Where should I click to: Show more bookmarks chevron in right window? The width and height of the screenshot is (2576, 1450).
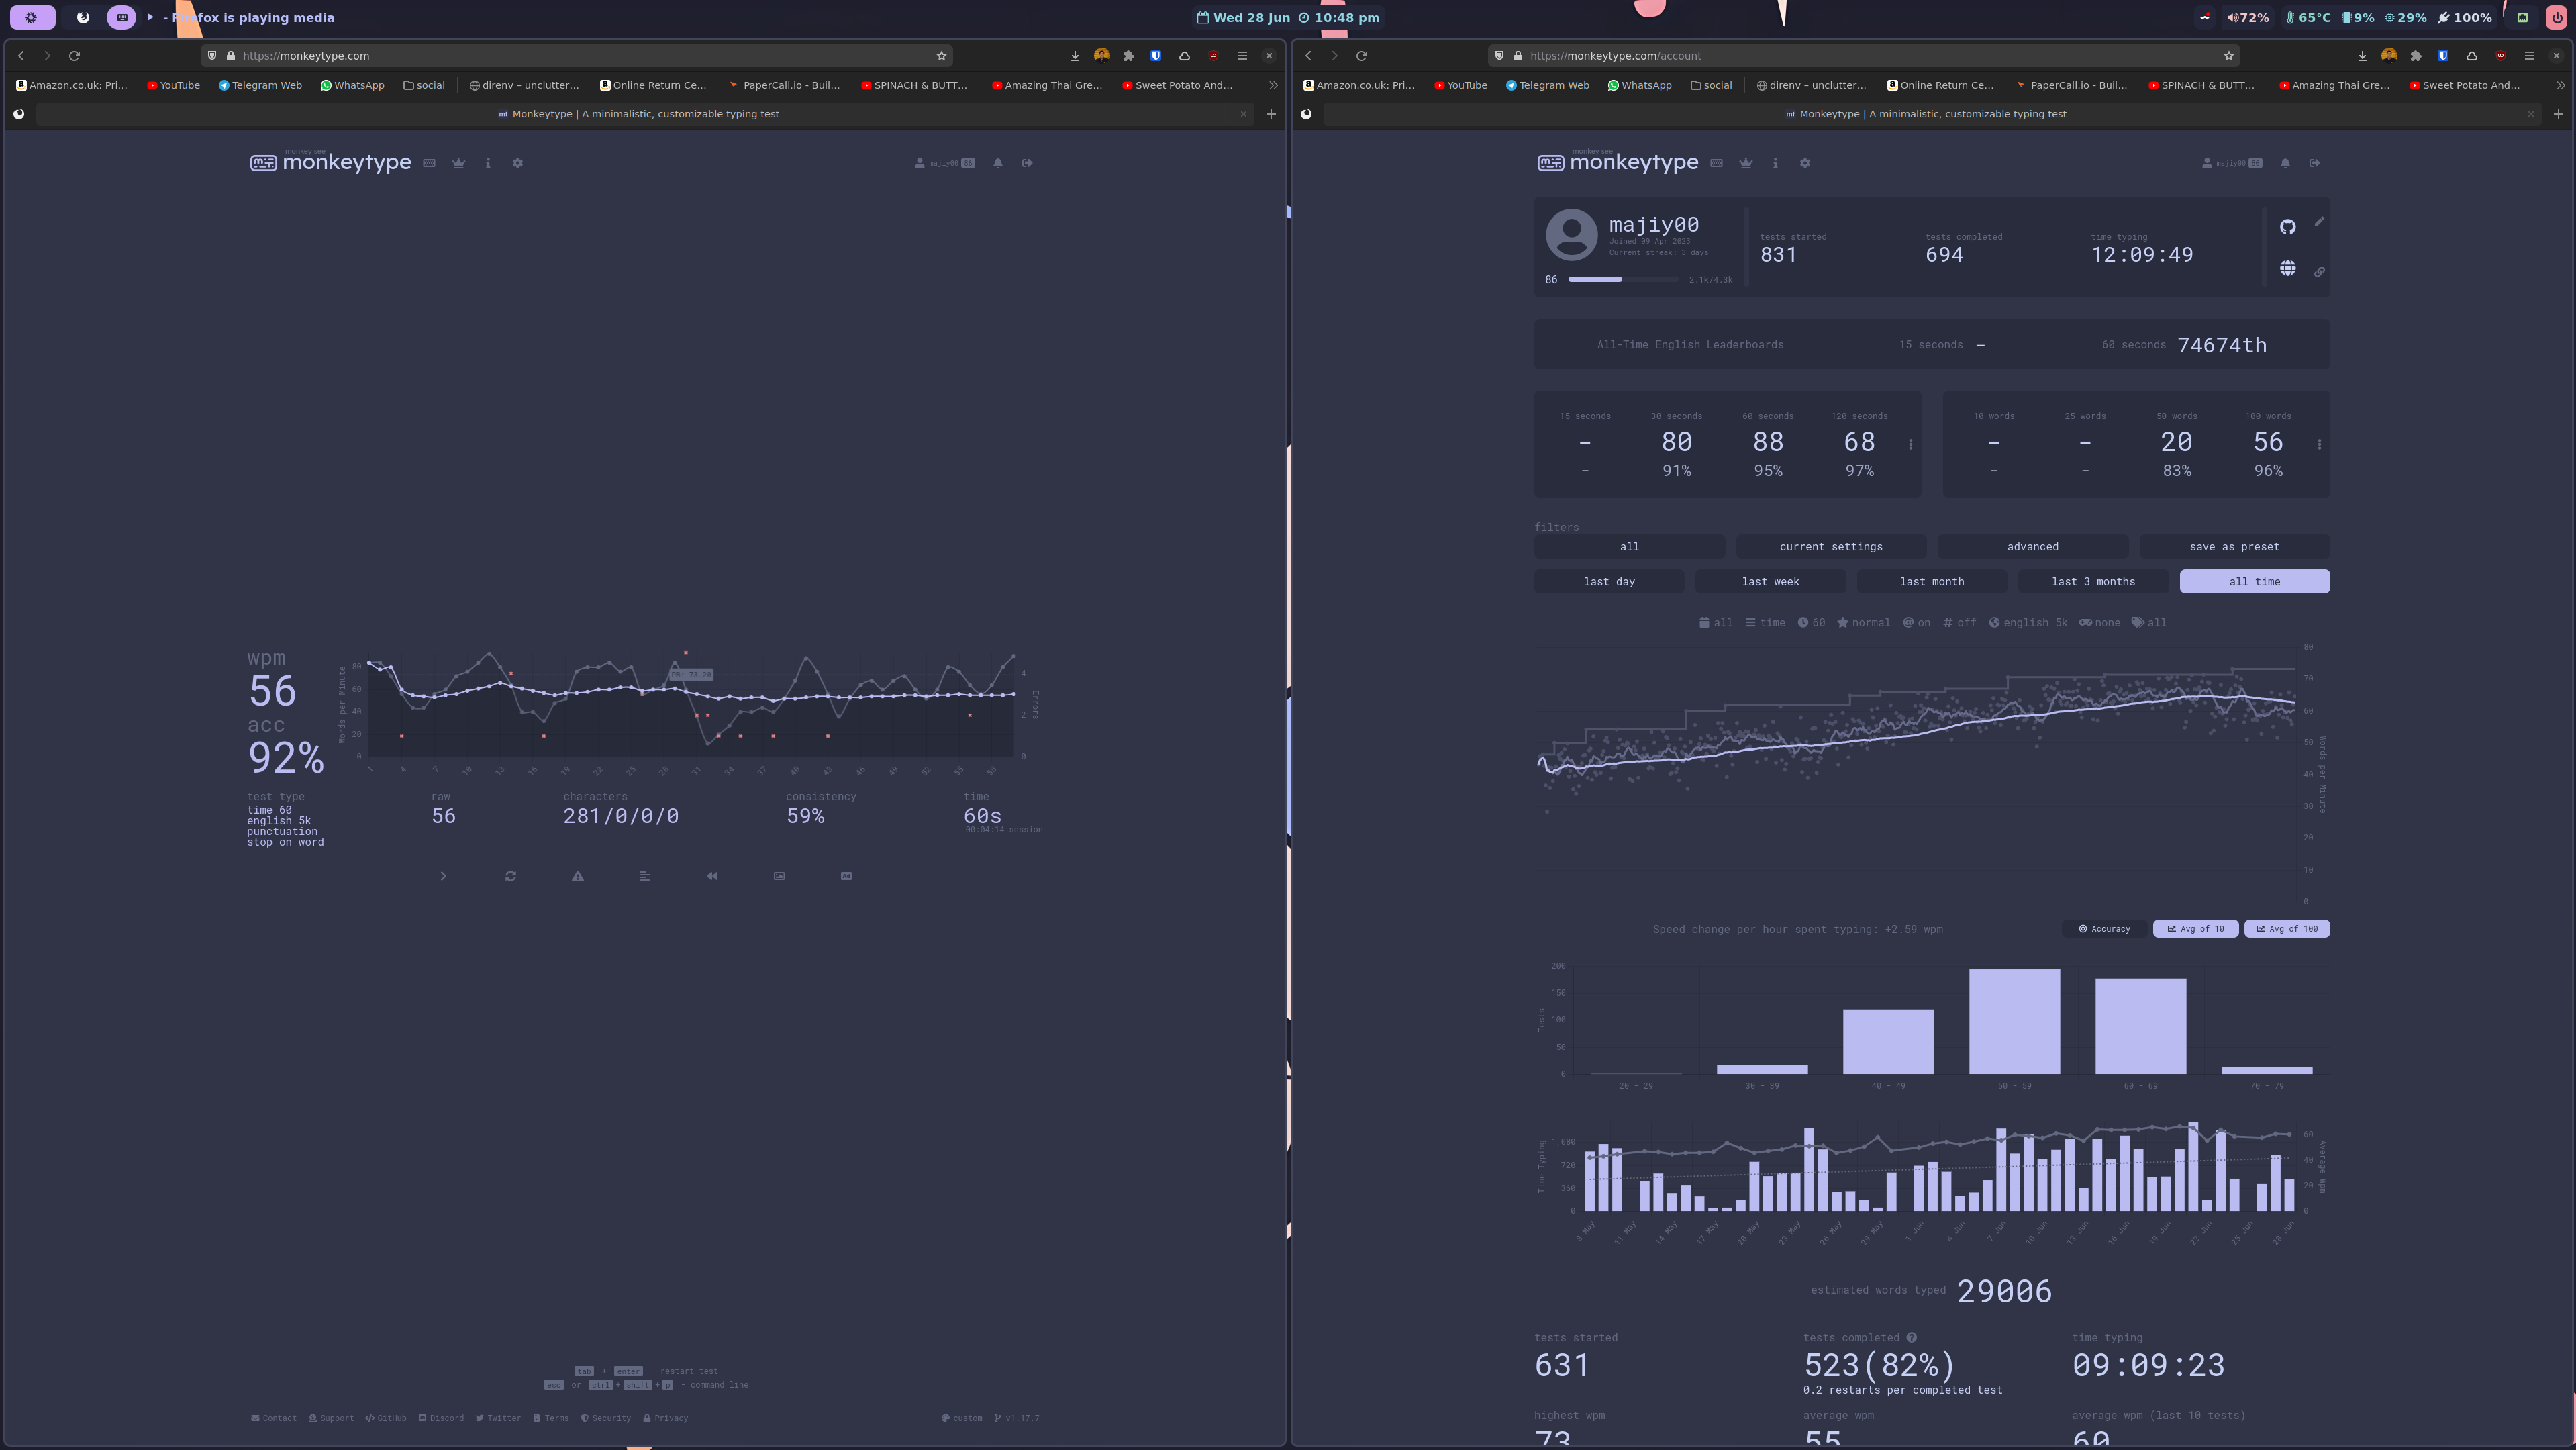[2560, 85]
